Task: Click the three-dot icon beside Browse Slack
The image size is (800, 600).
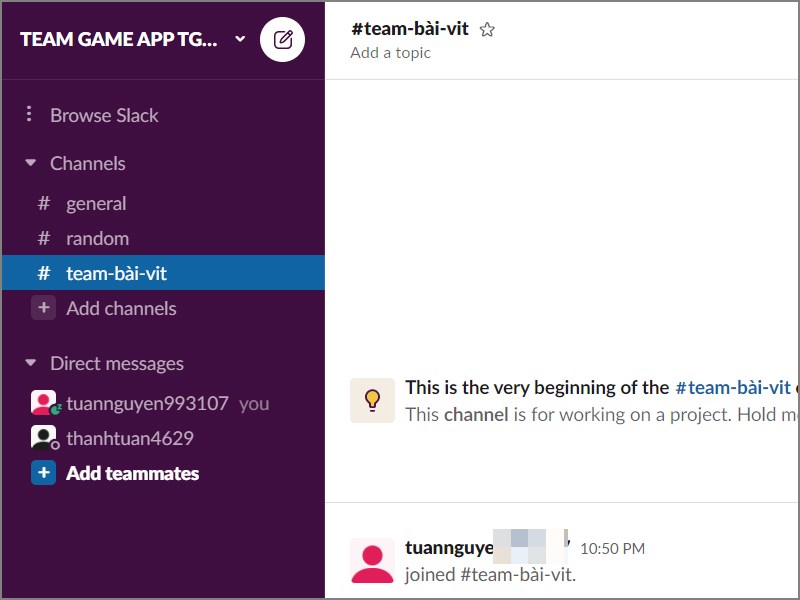Action: (29, 114)
